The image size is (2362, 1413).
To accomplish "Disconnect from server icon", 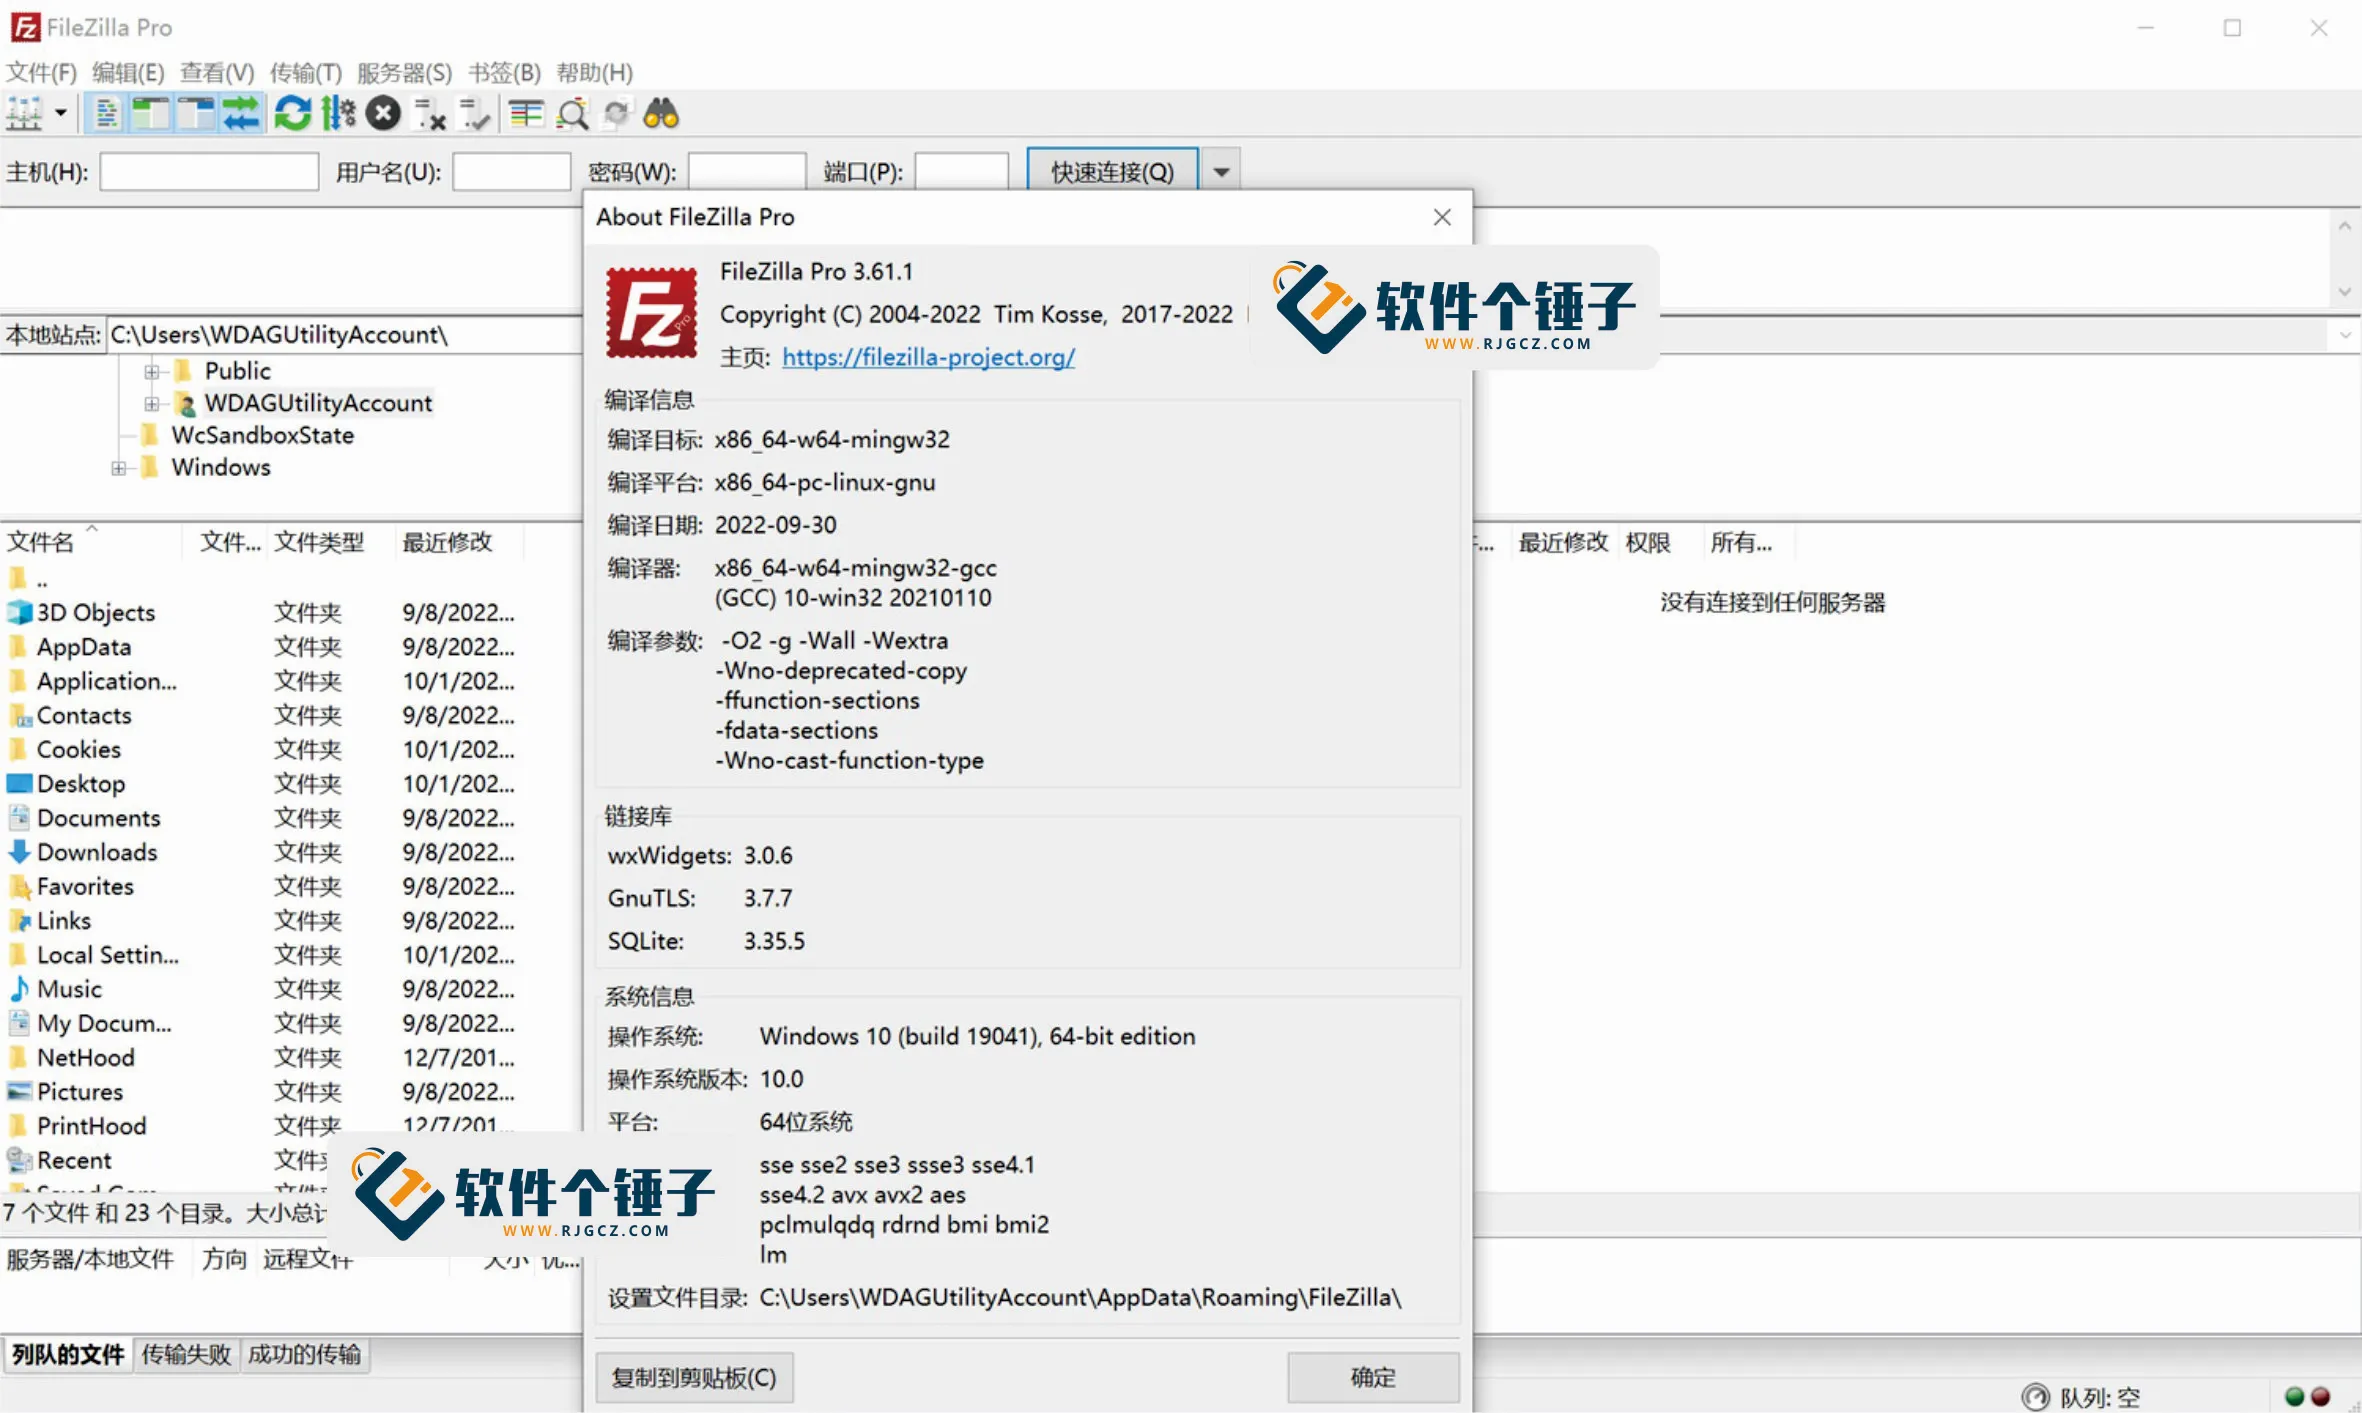I will pyautogui.click(x=430, y=114).
